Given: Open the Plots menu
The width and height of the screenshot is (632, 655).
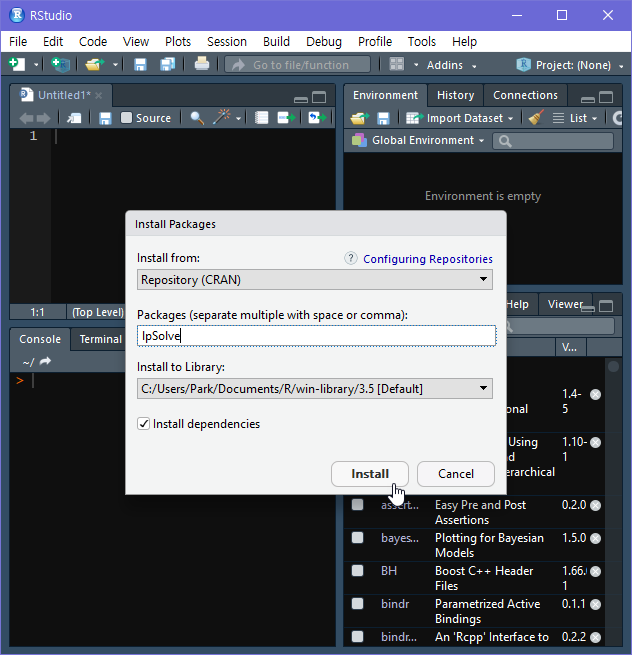Looking at the screenshot, I should pyautogui.click(x=178, y=42).
